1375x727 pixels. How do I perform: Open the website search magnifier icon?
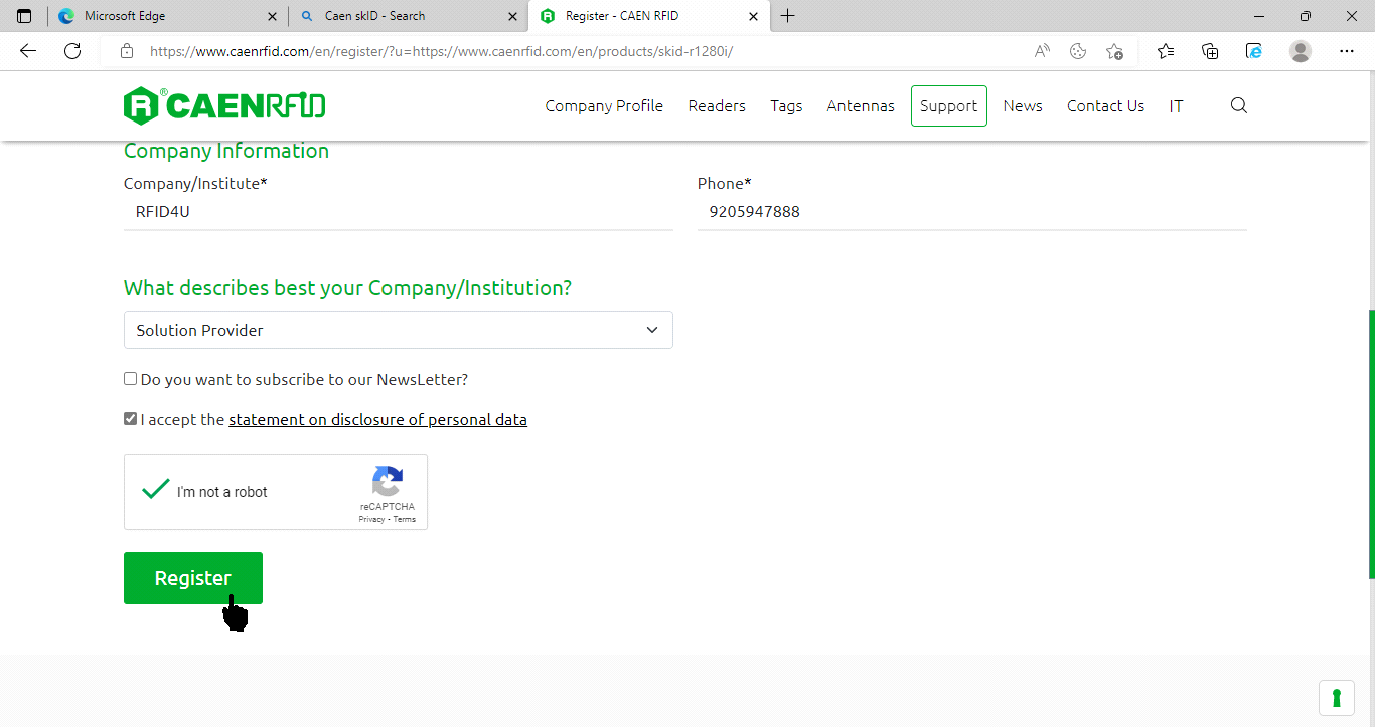[x=1238, y=106]
